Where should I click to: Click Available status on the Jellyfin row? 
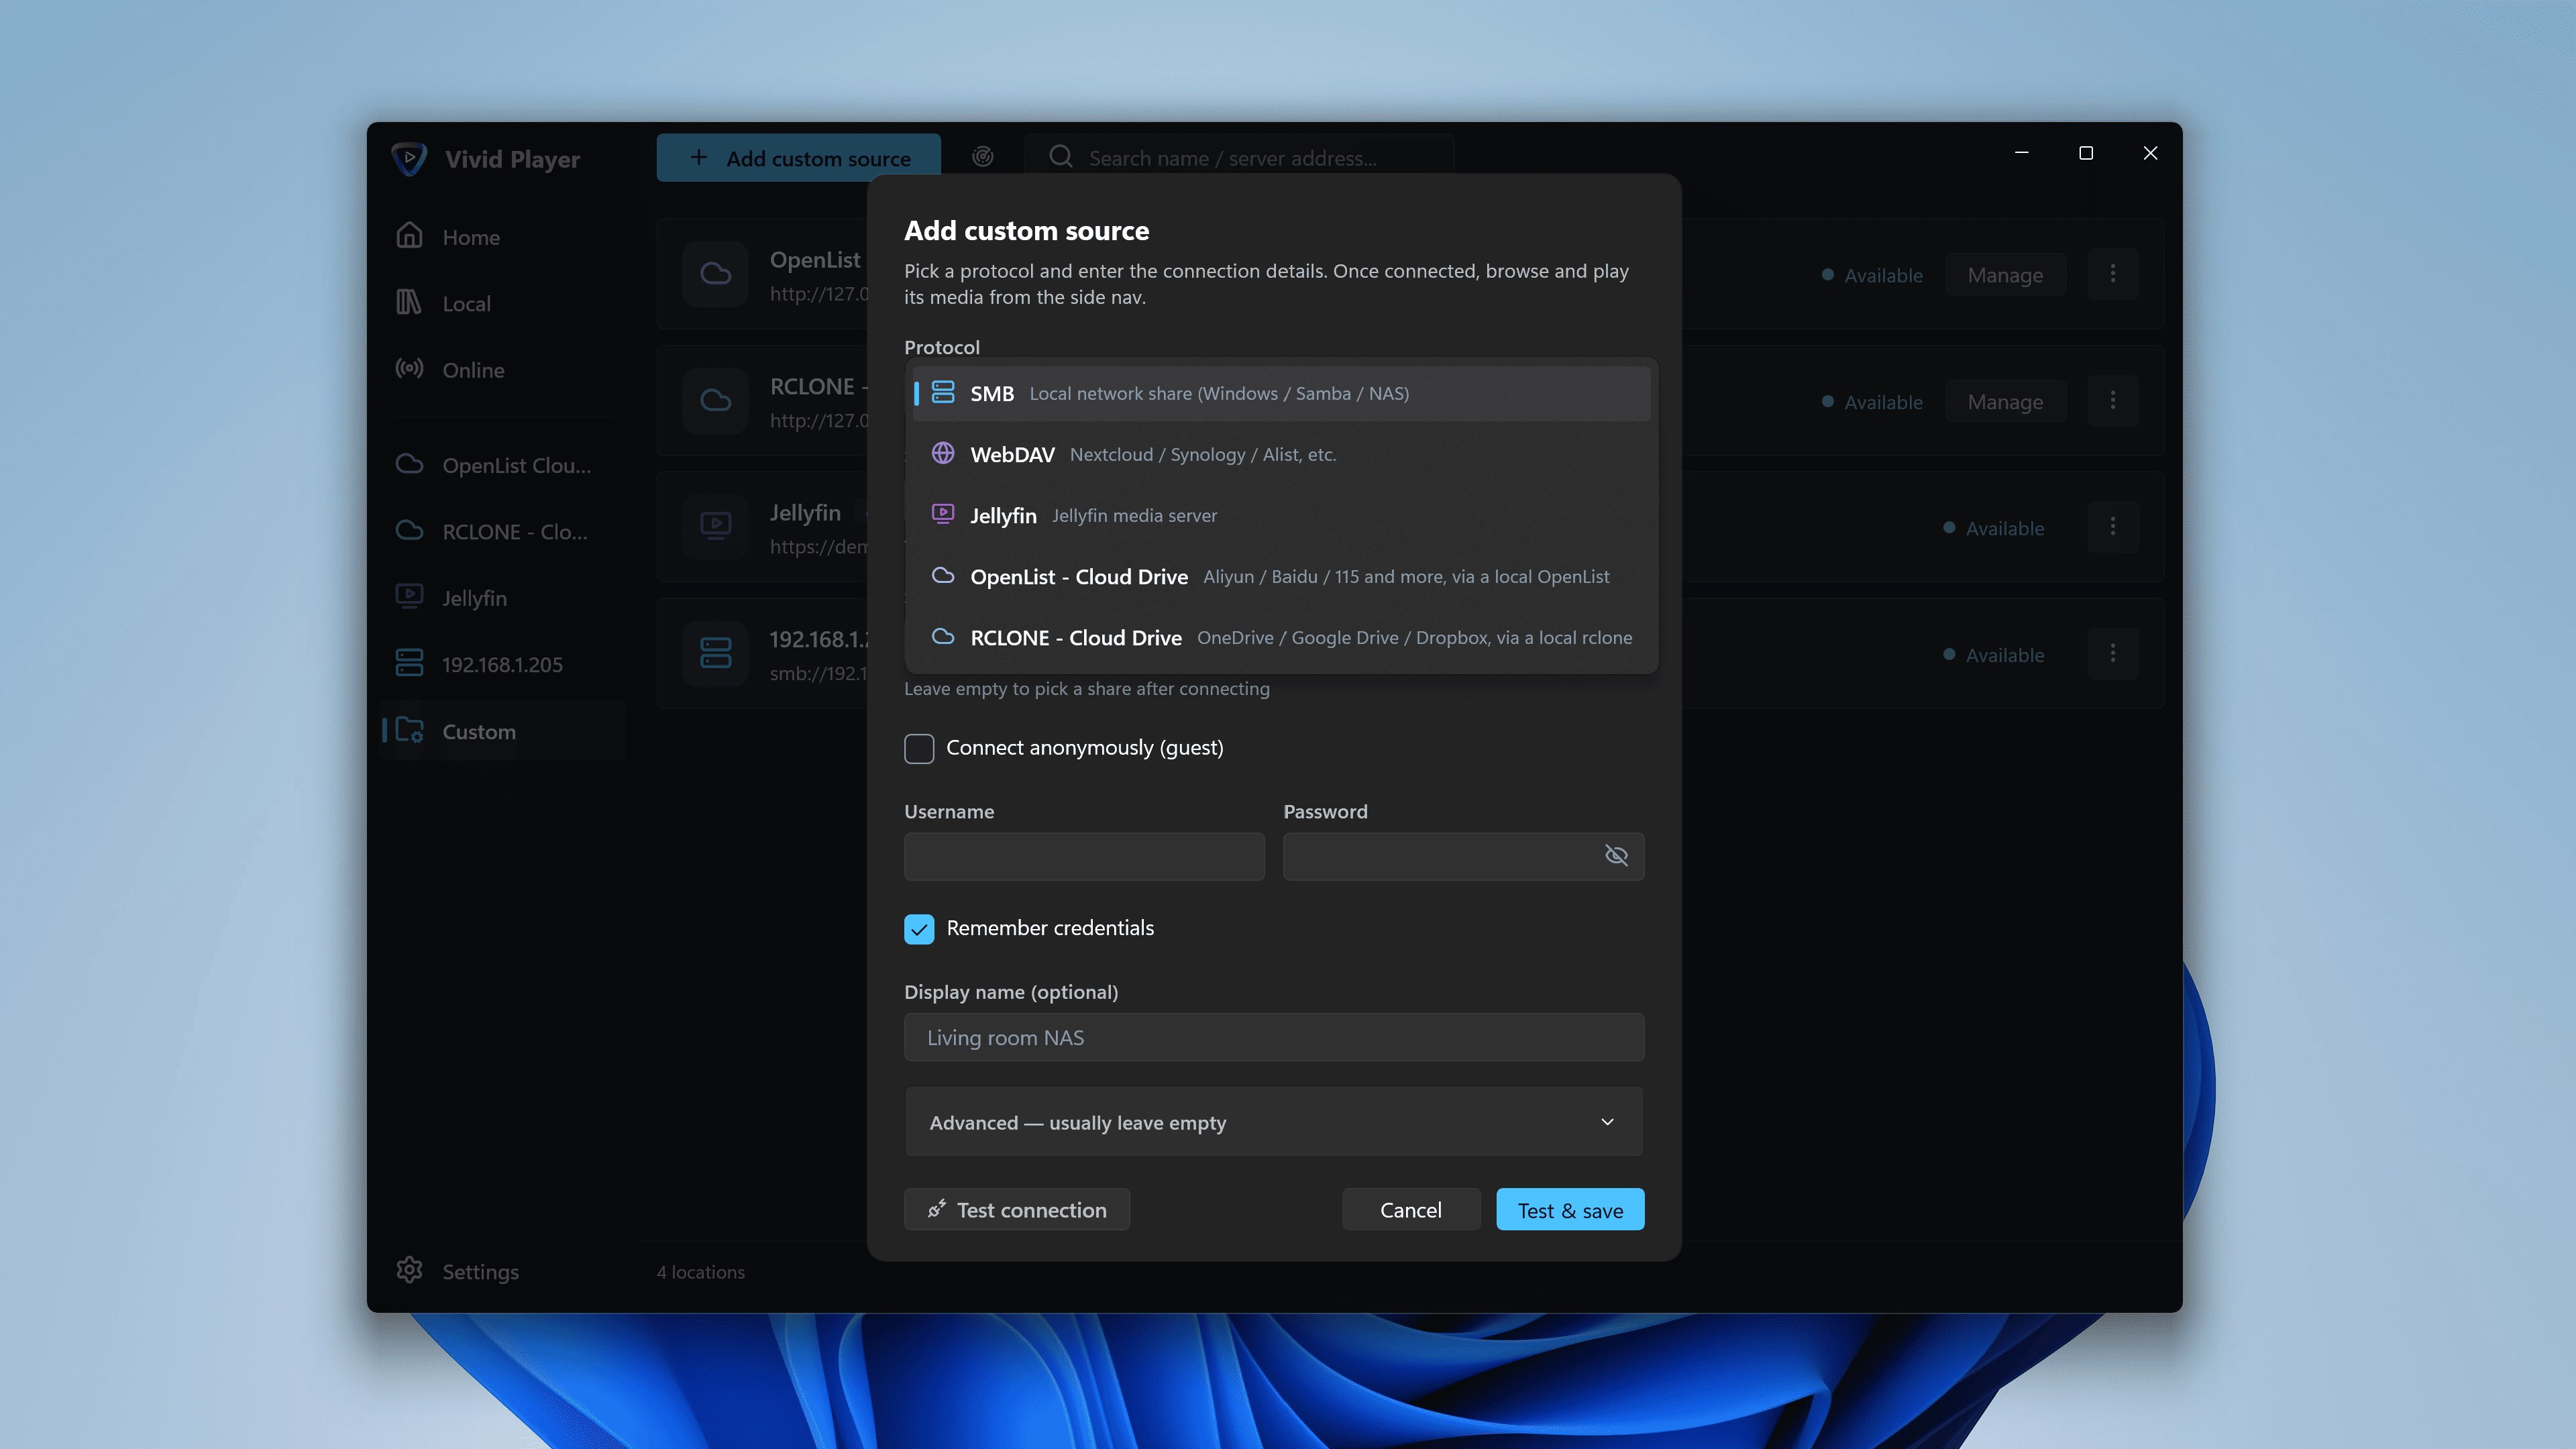[1994, 528]
